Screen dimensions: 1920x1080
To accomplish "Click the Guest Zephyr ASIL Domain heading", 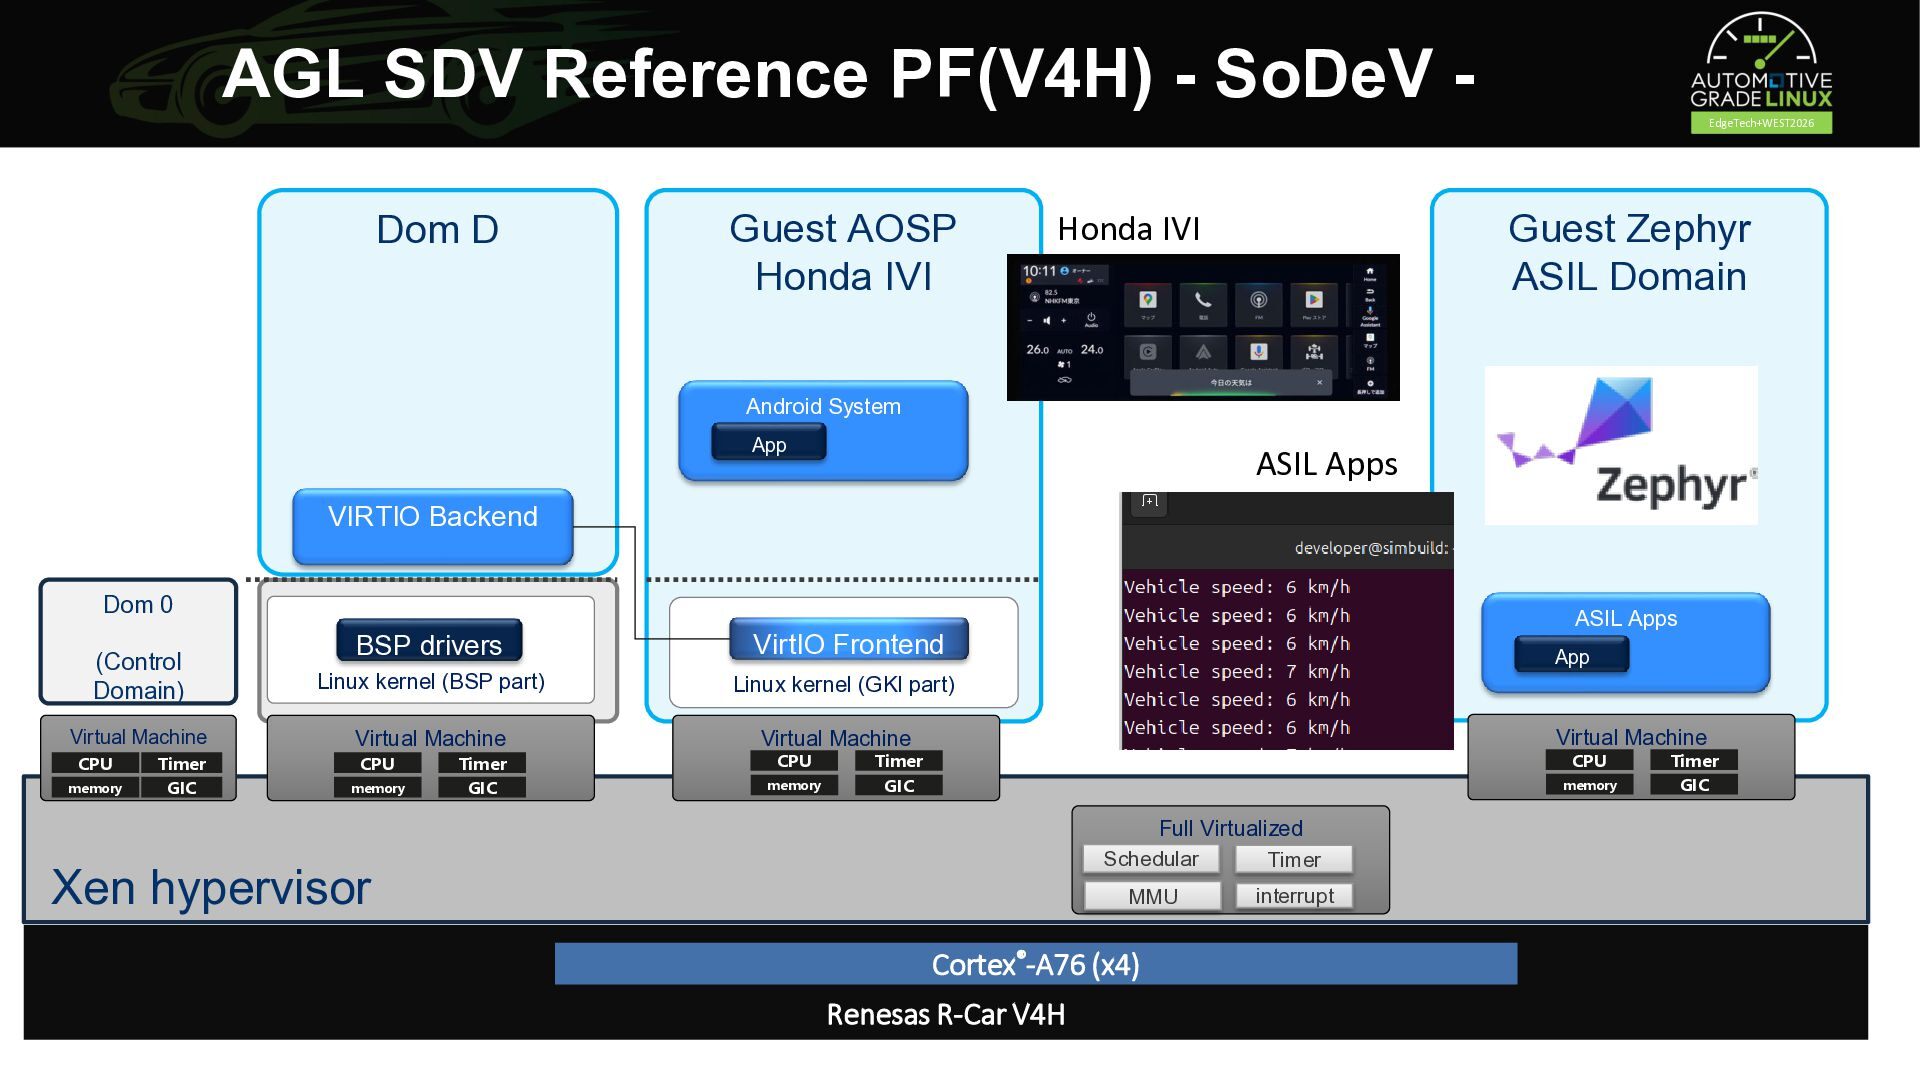I will (1629, 252).
